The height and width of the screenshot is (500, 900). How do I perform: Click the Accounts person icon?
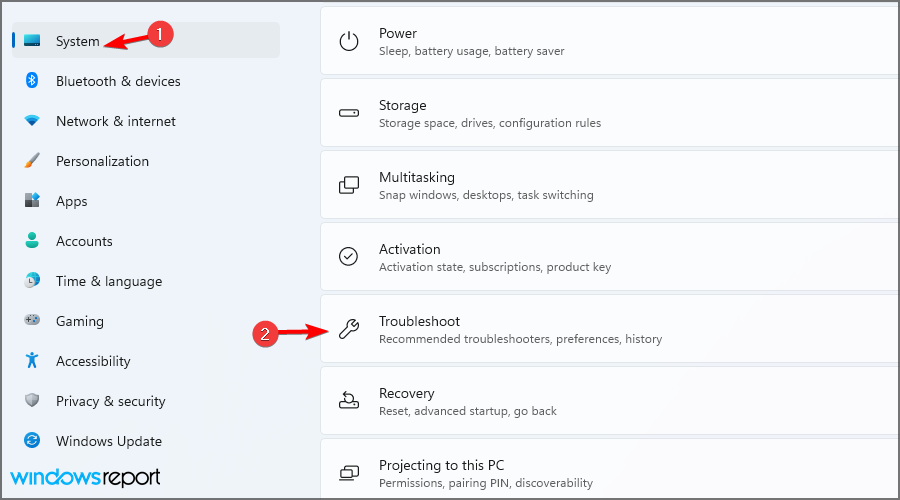(x=32, y=241)
